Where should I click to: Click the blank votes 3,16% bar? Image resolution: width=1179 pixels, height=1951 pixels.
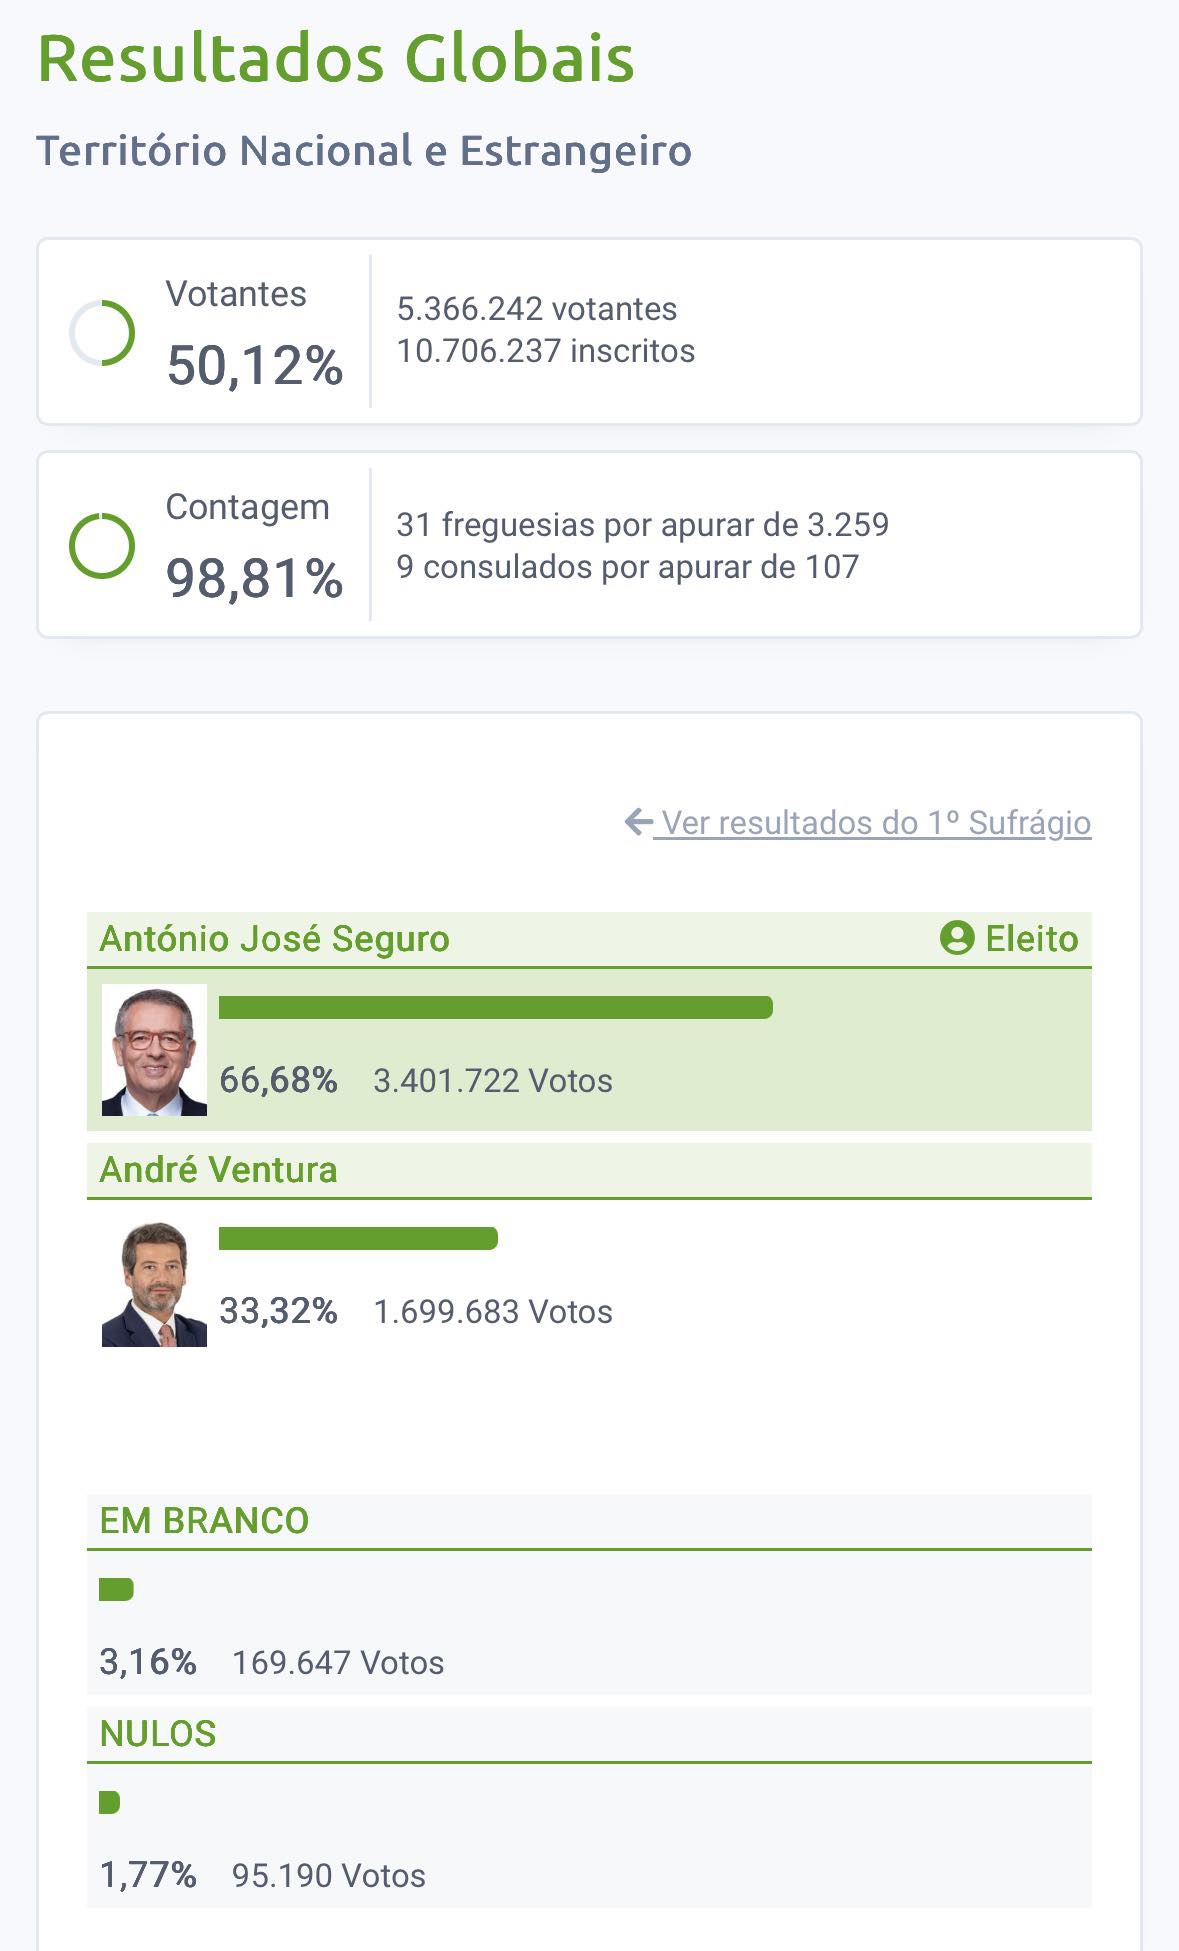point(116,1589)
